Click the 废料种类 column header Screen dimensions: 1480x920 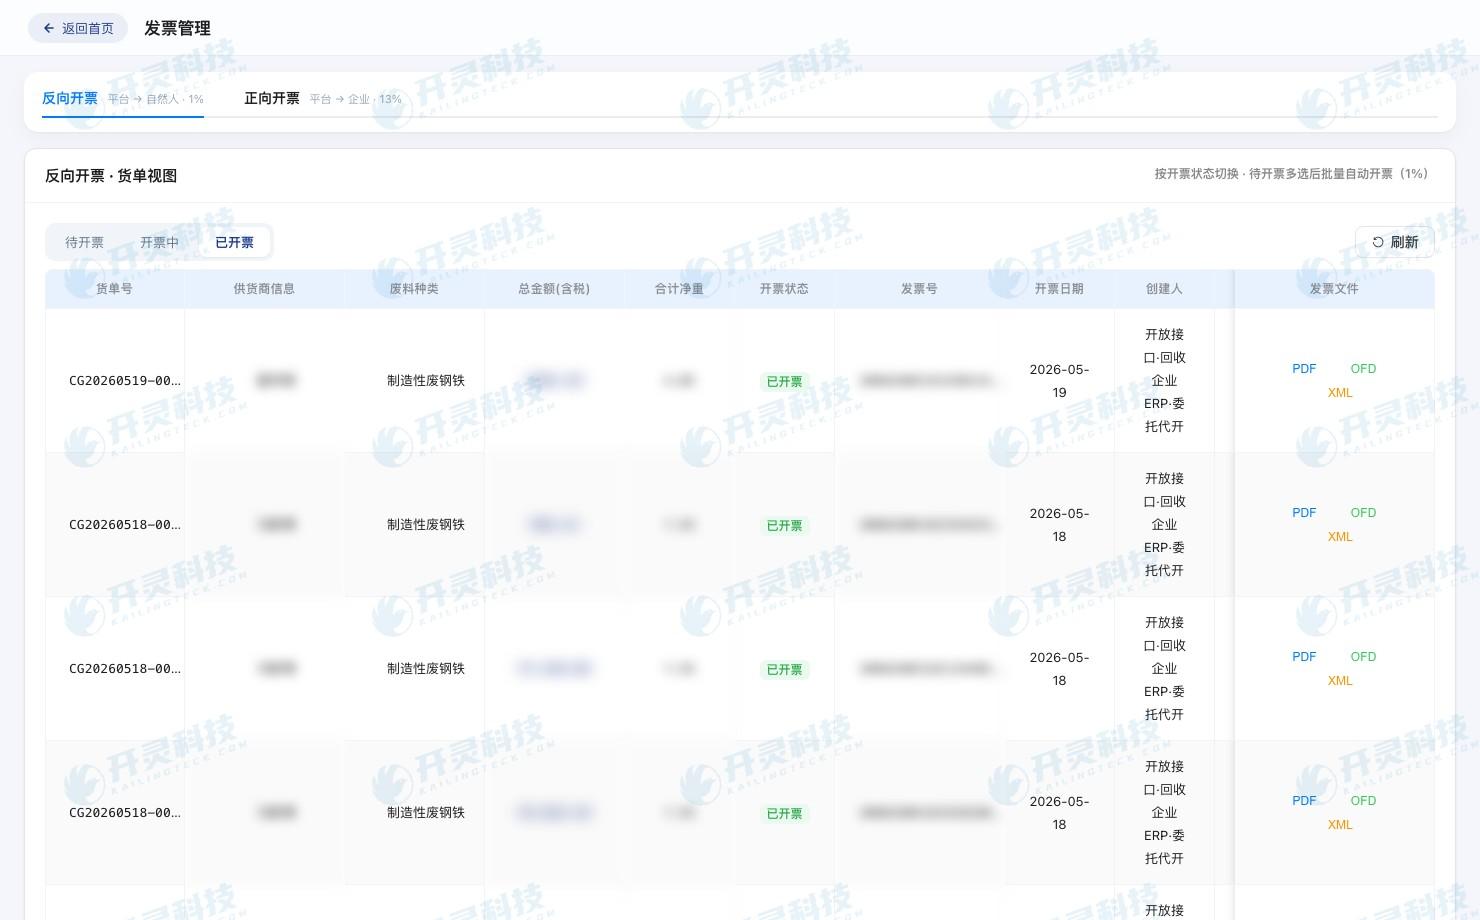pyautogui.click(x=414, y=289)
